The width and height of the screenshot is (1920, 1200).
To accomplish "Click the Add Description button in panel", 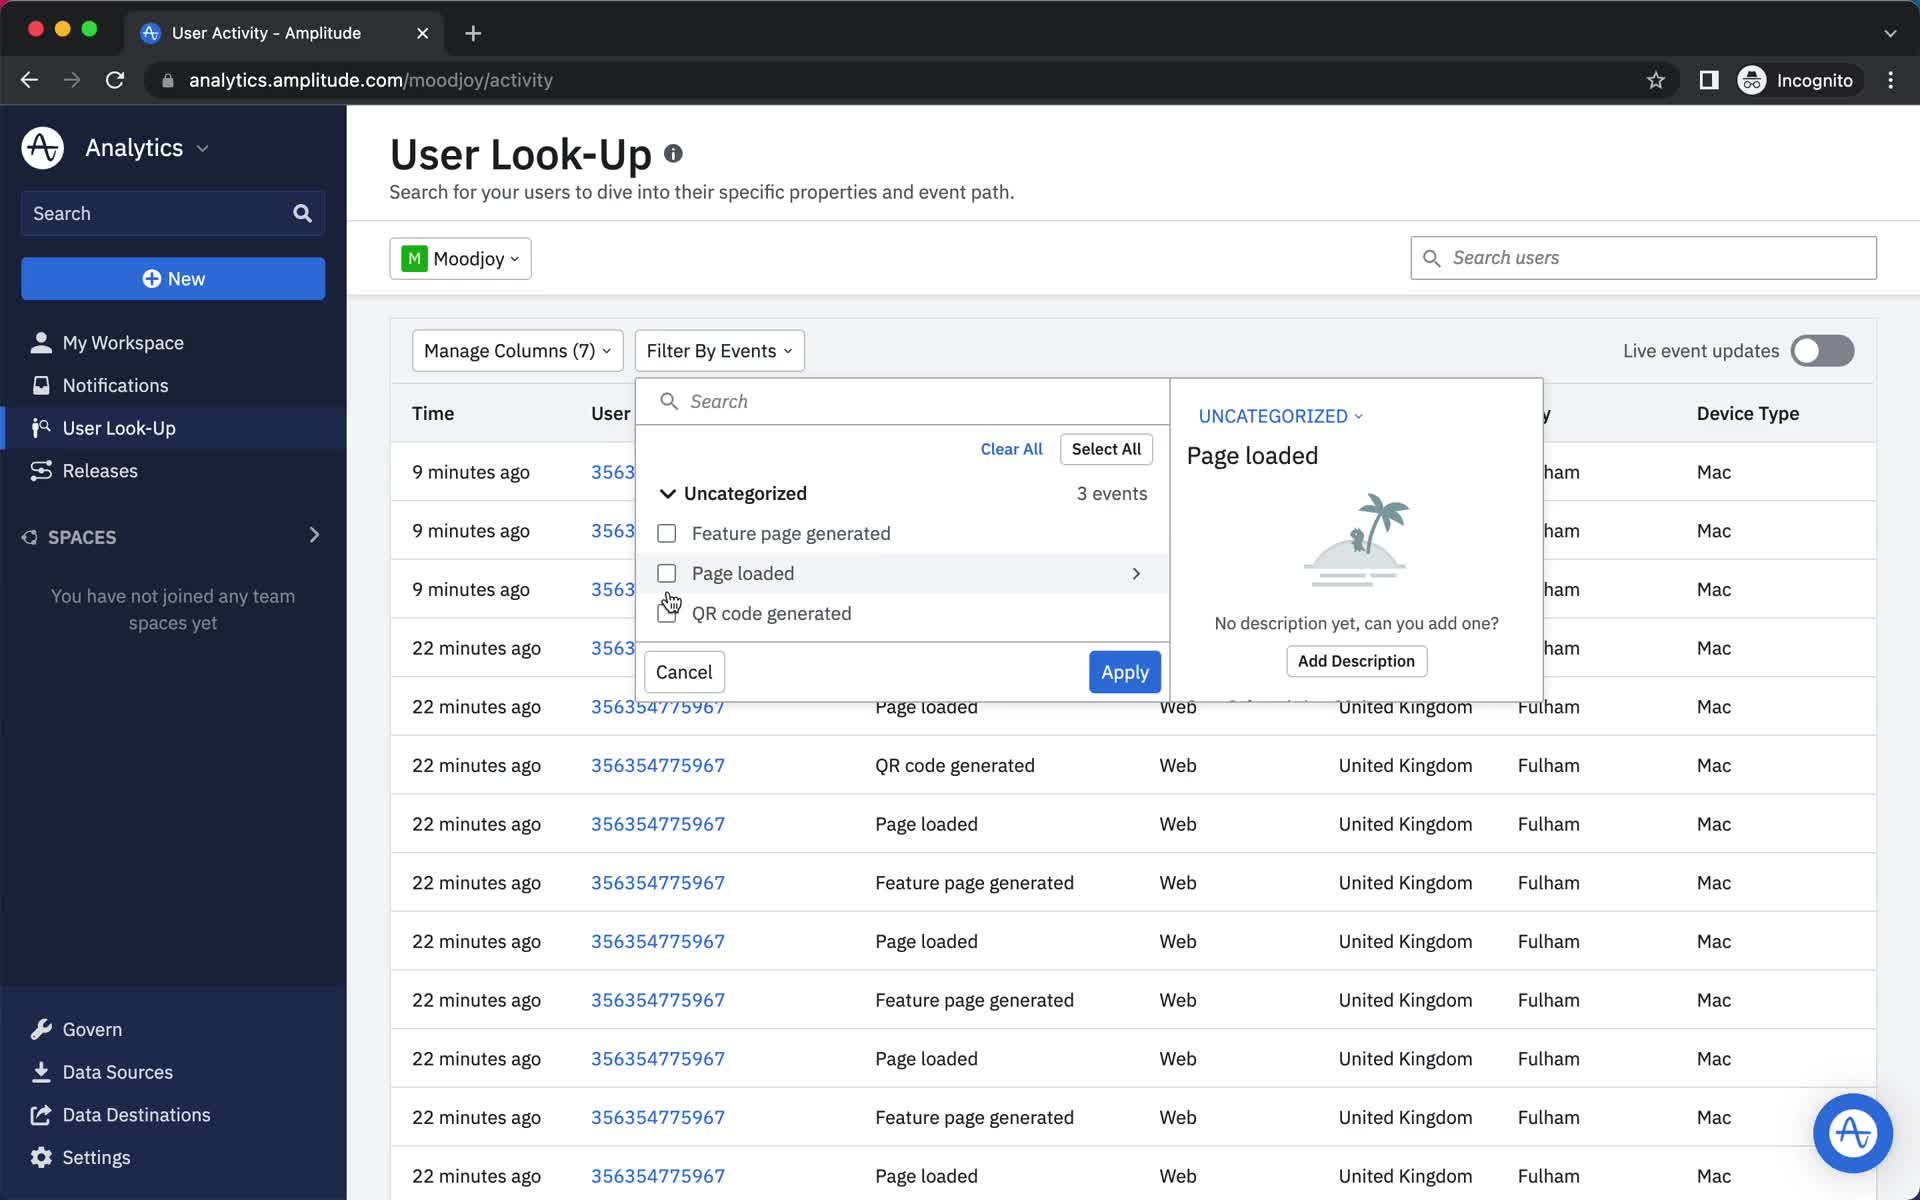I will click(1356, 661).
